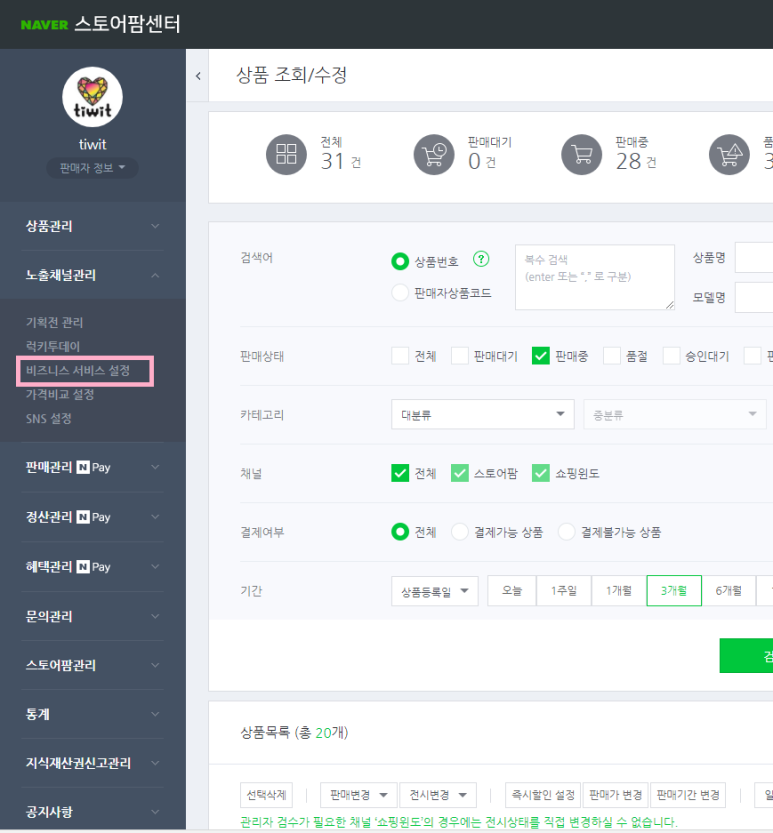The image size is (773, 833).
Task: Toggle the 쇼핑윈도 channel checkbox
Action: click(540, 473)
